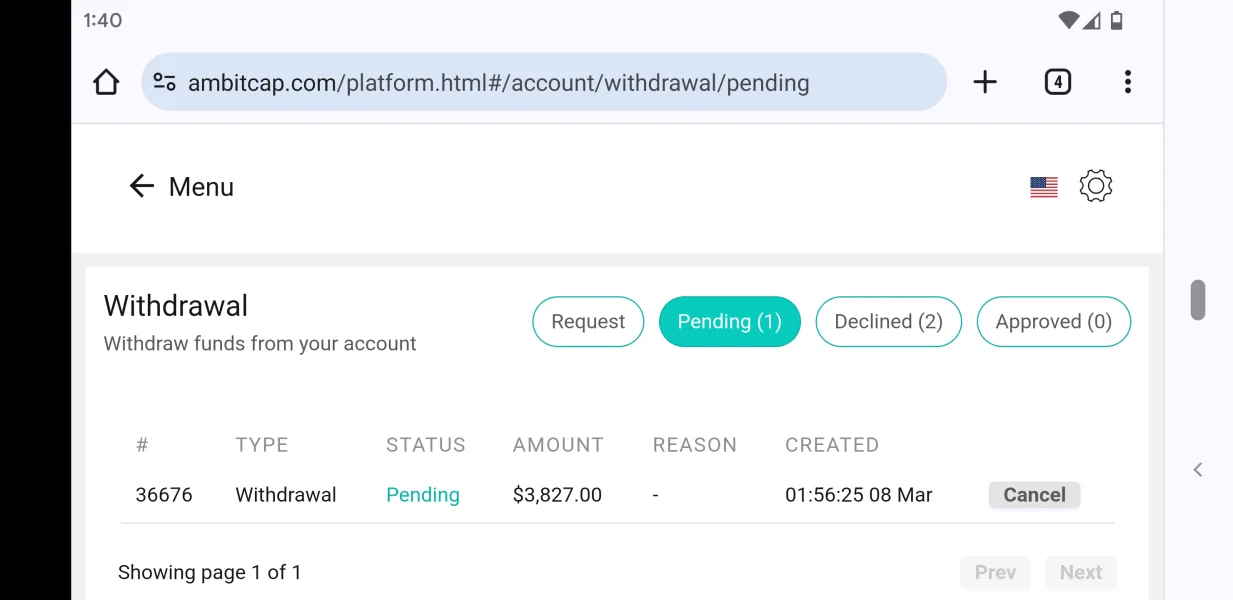Viewport: 1233px width, 600px height.
Task: Change language via the US flag icon
Action: coord(1043,187)
